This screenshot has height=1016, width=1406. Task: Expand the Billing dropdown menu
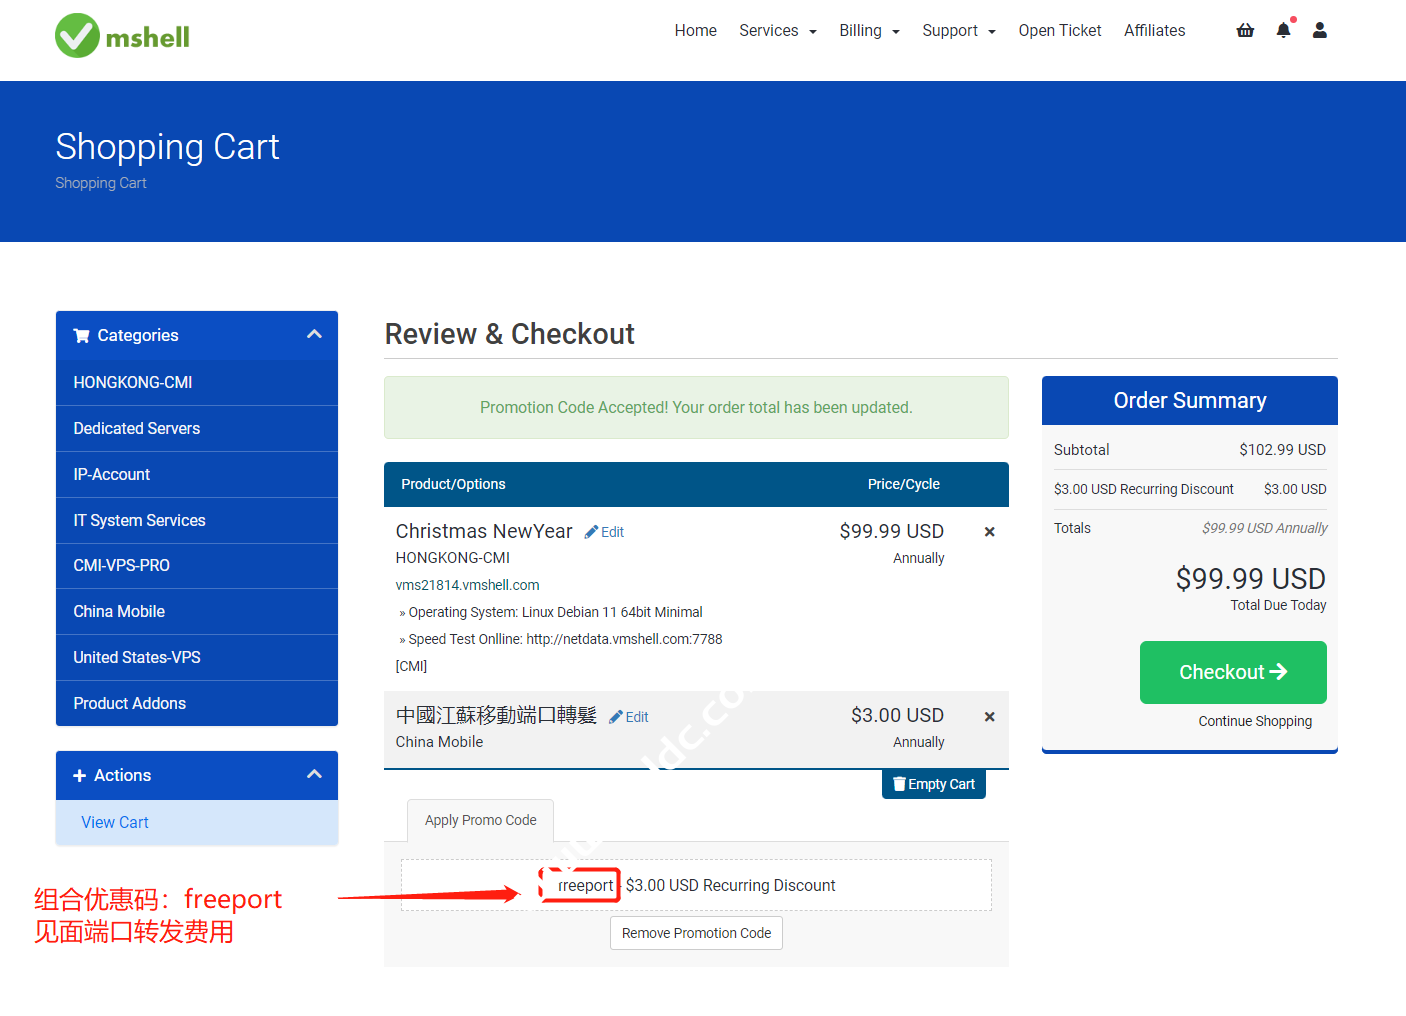[x=869, y=31]
